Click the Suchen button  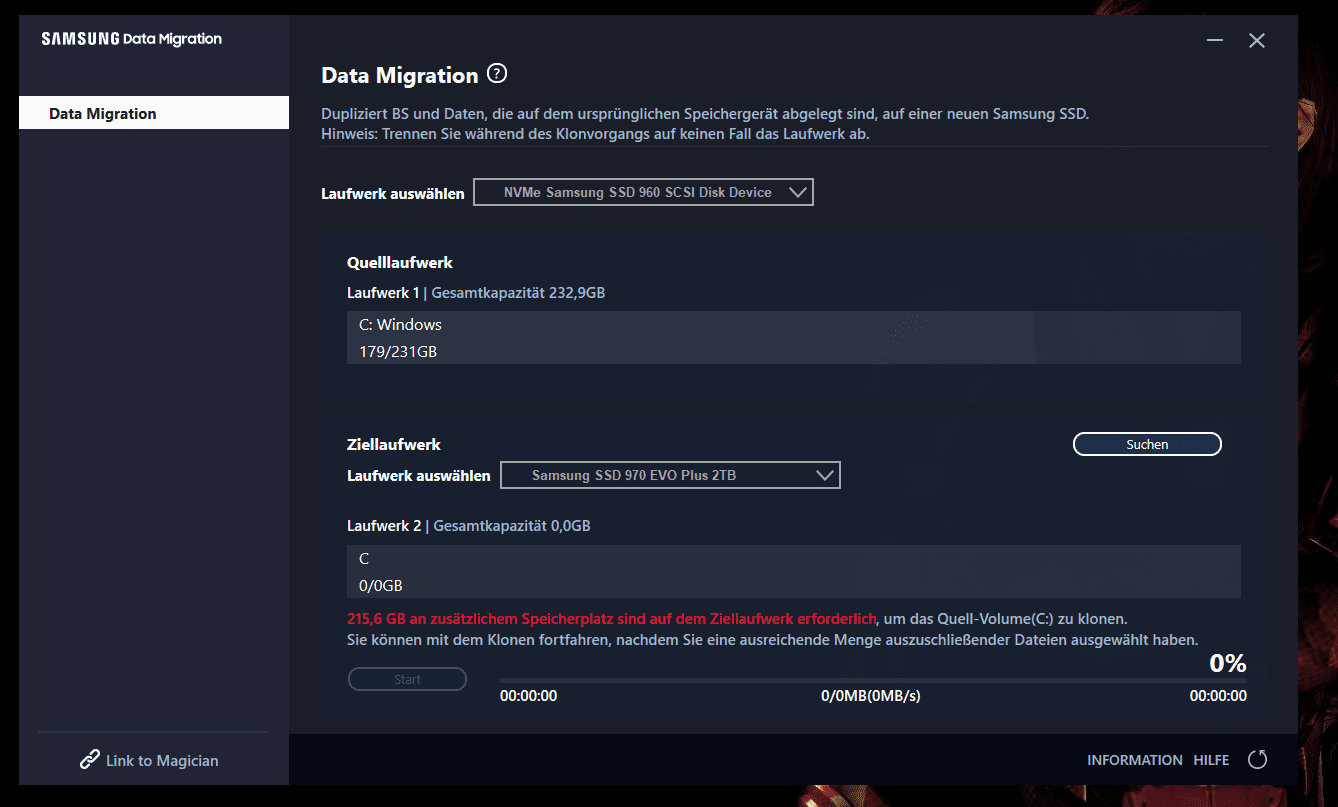click(x=1147, y=444)
